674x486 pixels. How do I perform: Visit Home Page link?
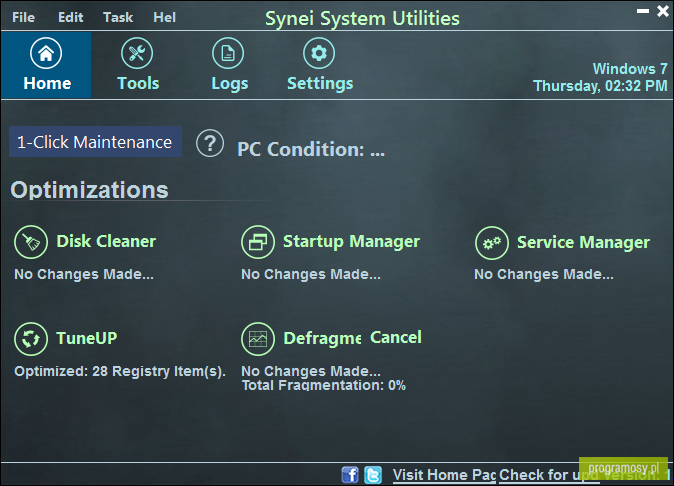point(444,475)
